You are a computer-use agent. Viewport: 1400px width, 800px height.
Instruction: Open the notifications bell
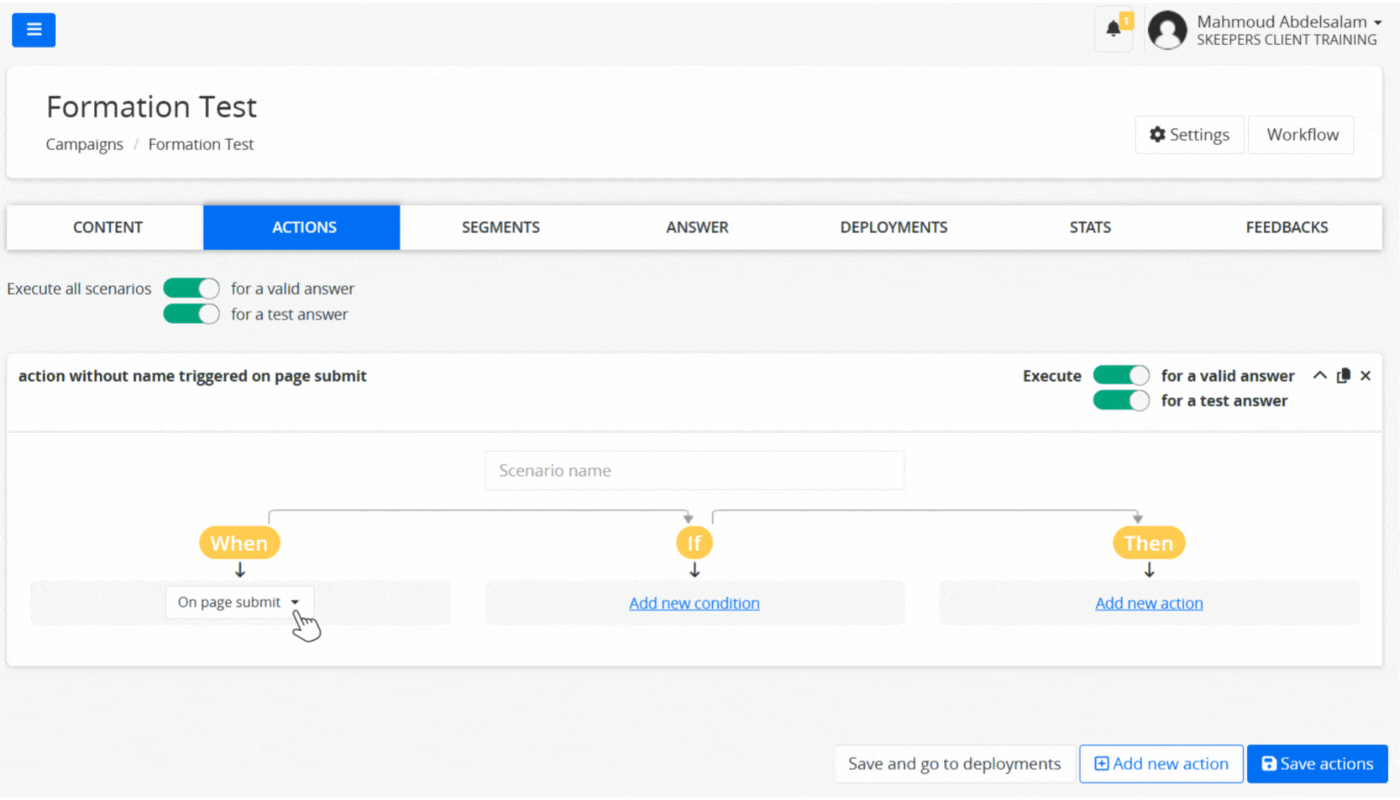coord(1113,29)
